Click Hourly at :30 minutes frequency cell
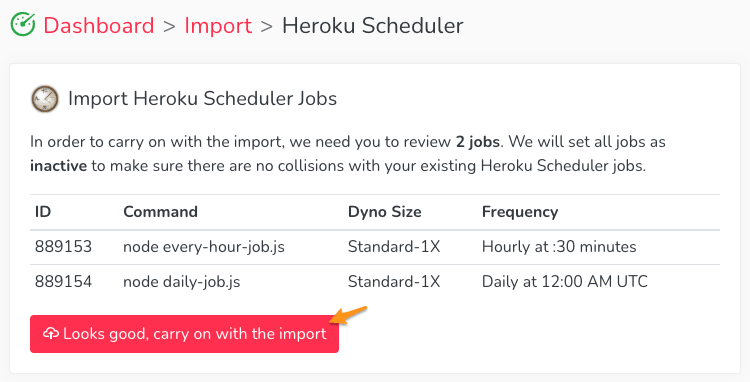Screen dimensions: 750x382 [559, 247]
